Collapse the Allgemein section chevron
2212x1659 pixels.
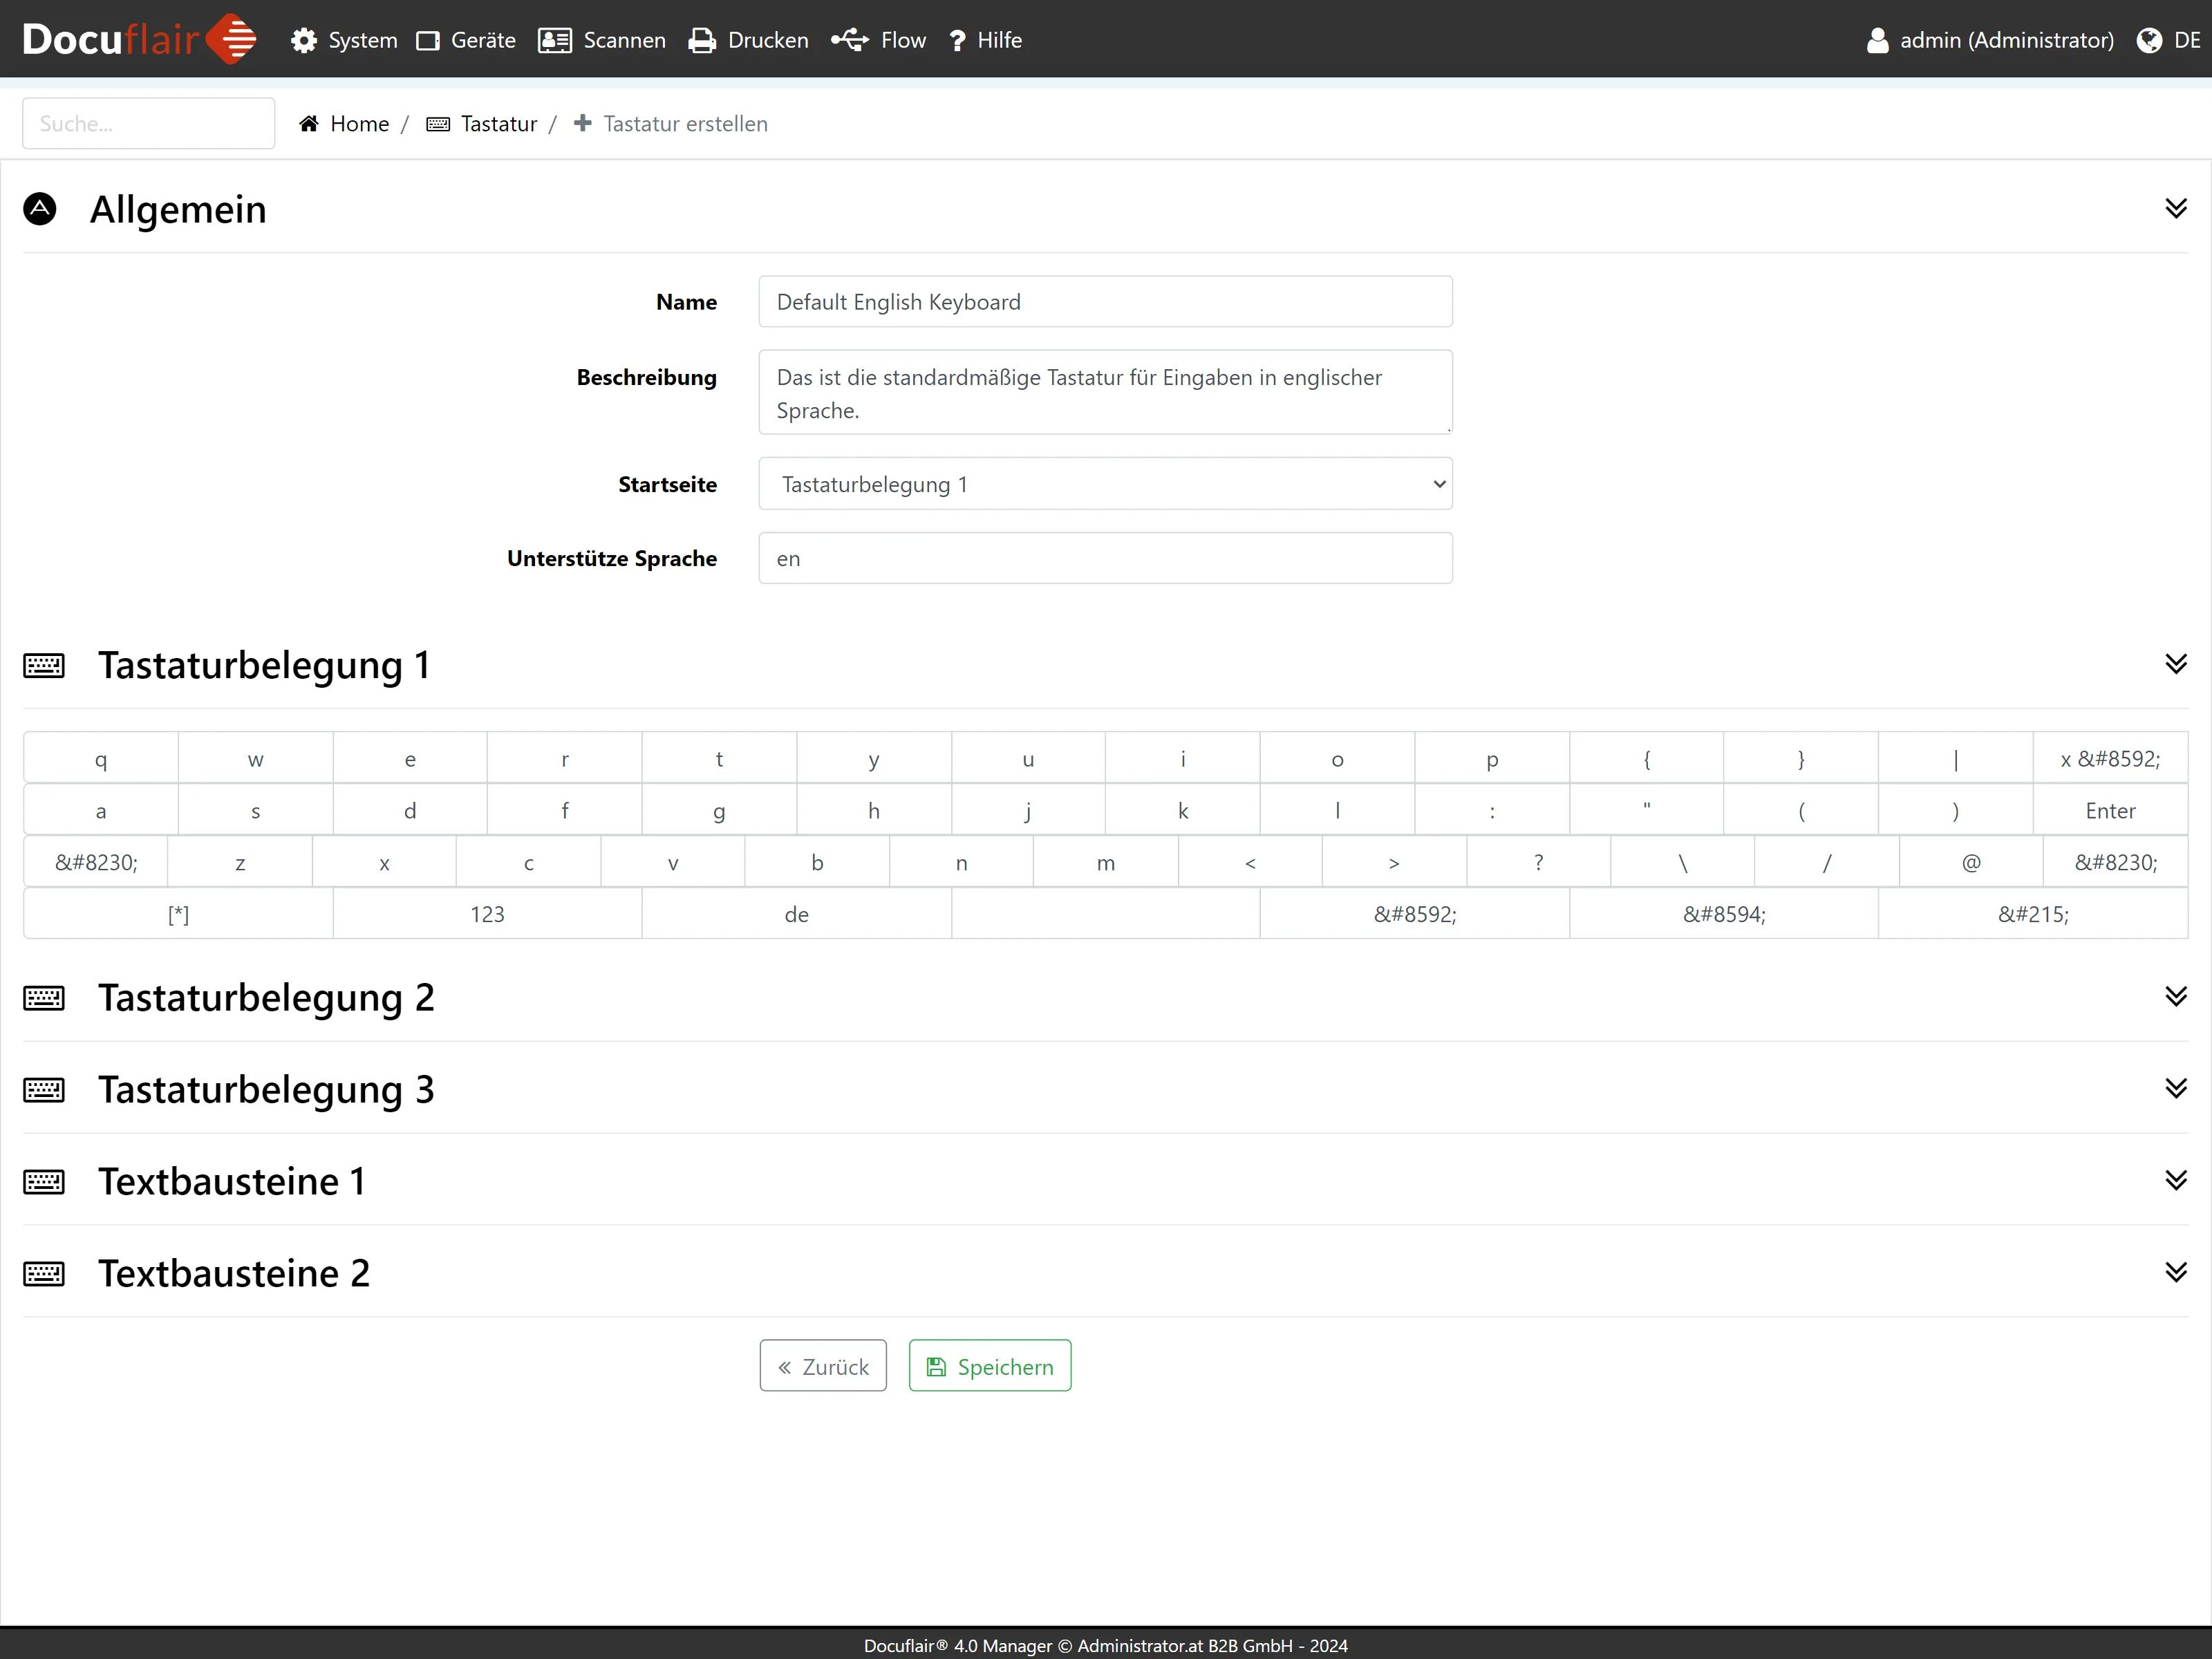click(2175, 209)
